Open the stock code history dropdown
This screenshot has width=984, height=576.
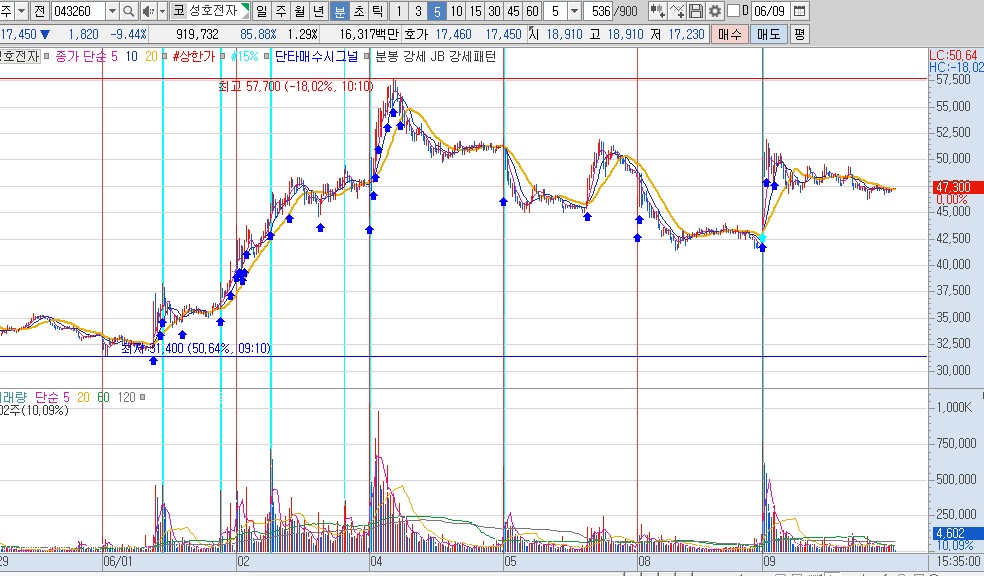point(112,11)
